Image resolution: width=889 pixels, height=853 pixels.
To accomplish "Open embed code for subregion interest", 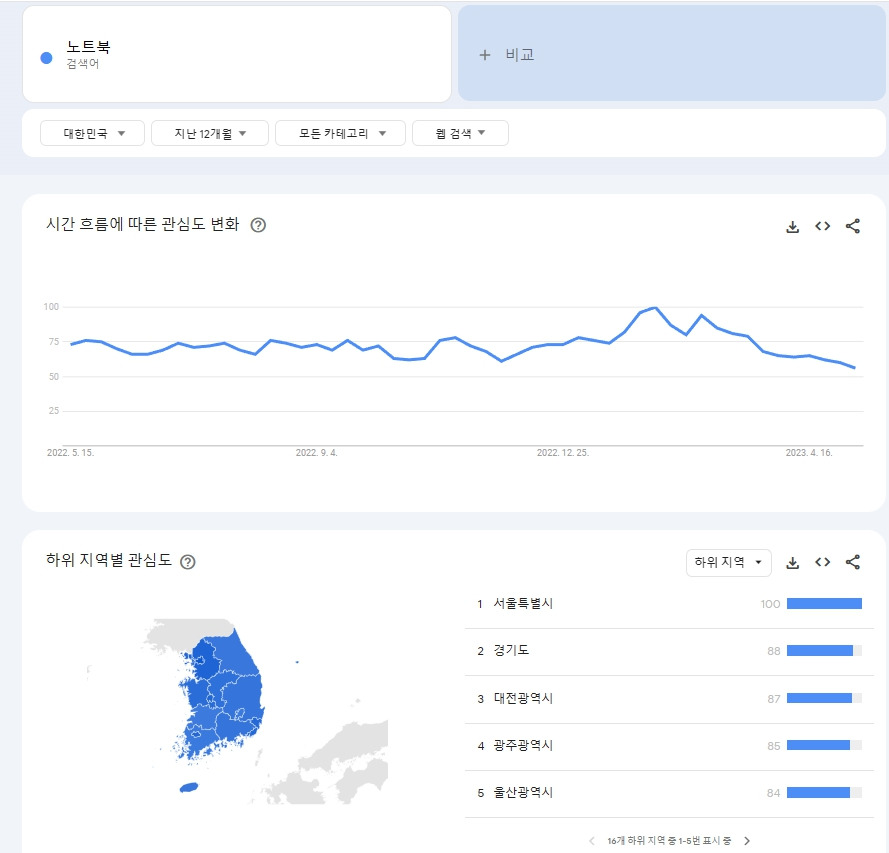I will pos(823,562).
